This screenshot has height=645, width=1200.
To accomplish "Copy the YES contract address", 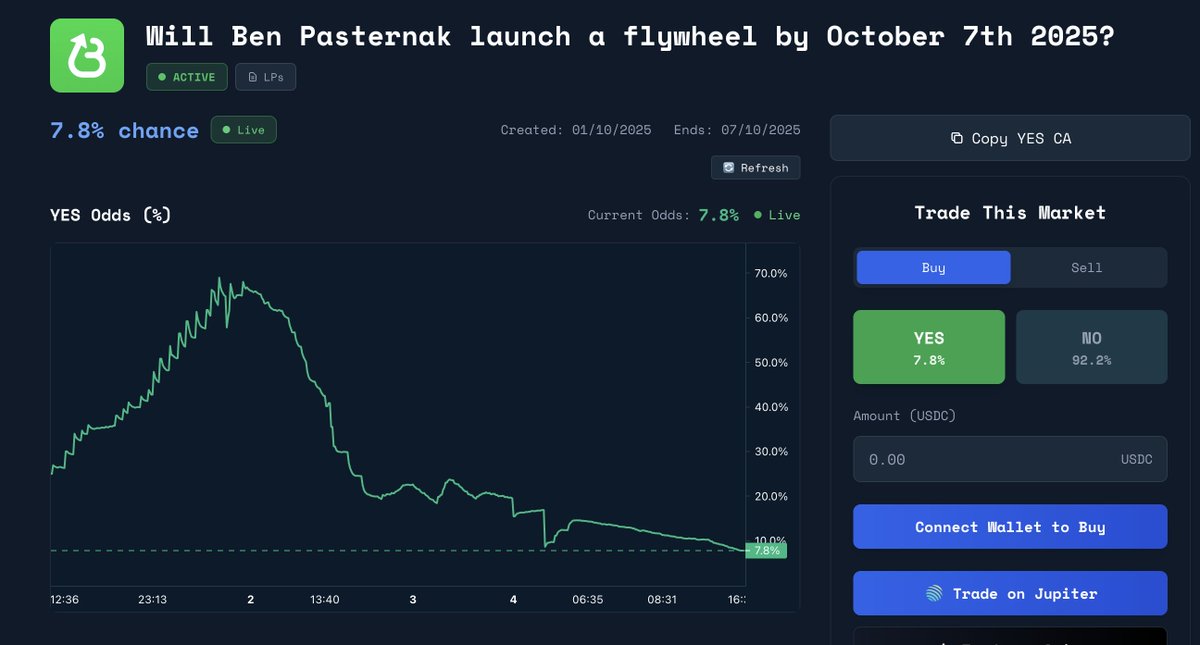I will [x=1011, y=139].
